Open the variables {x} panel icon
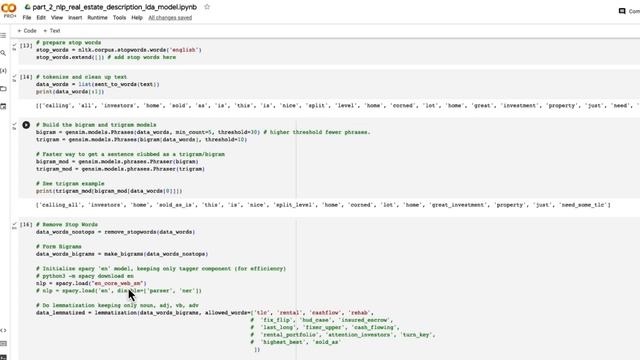 coord(3,71)
